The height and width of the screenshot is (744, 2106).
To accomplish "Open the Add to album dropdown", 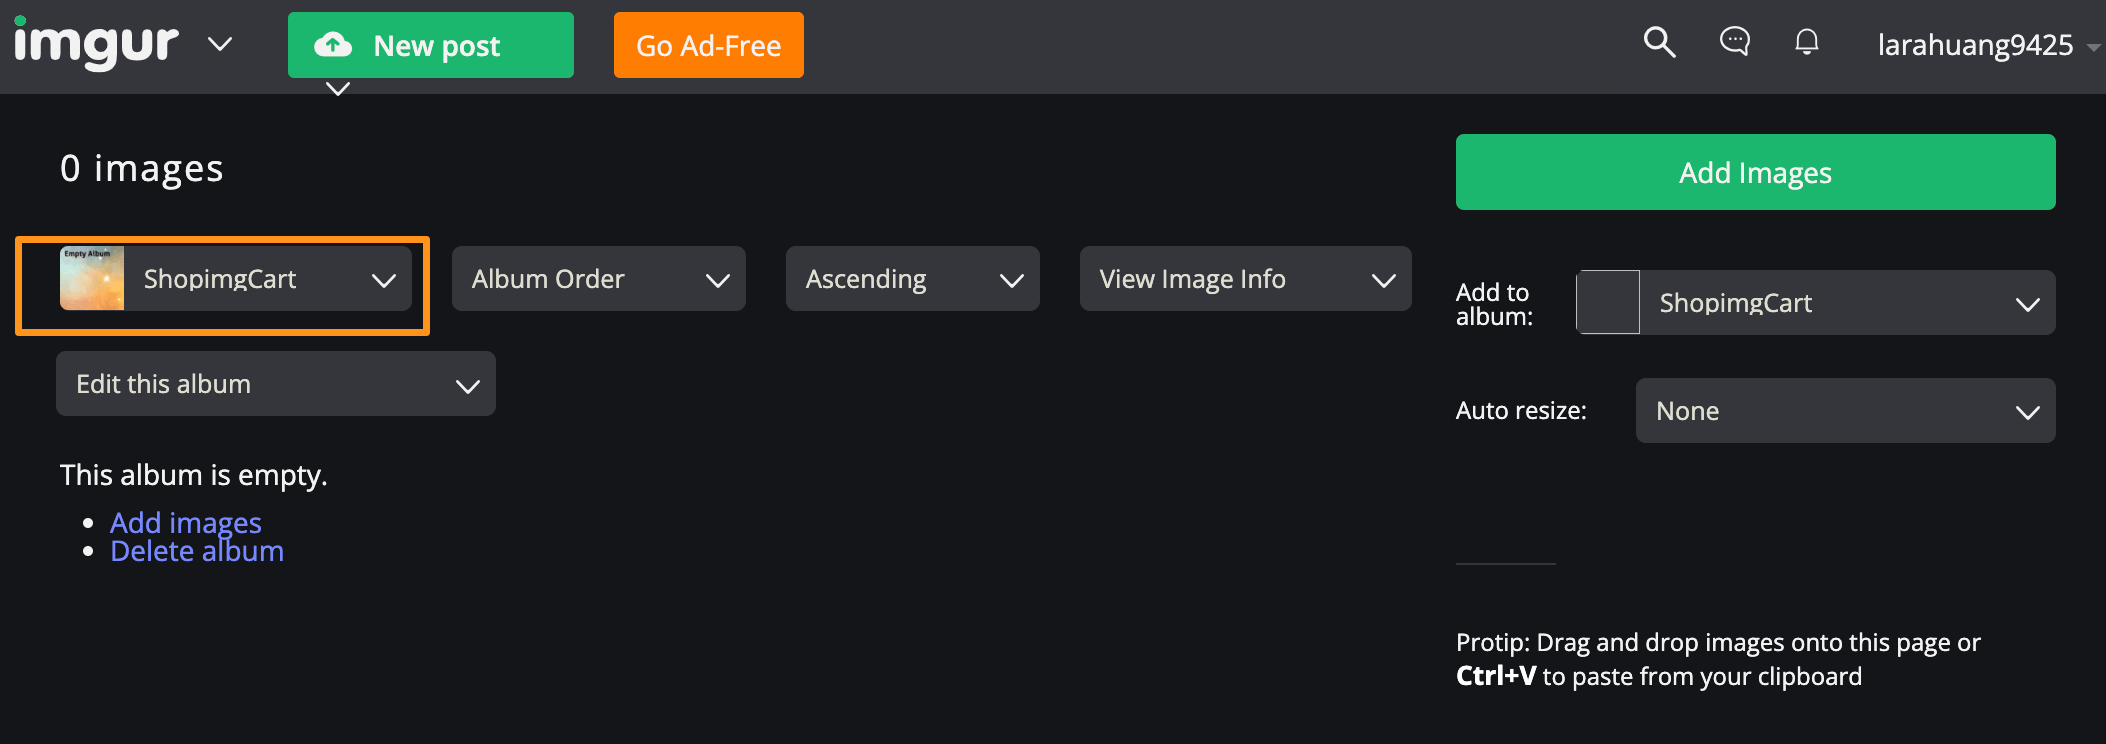I will (1846, 303).
